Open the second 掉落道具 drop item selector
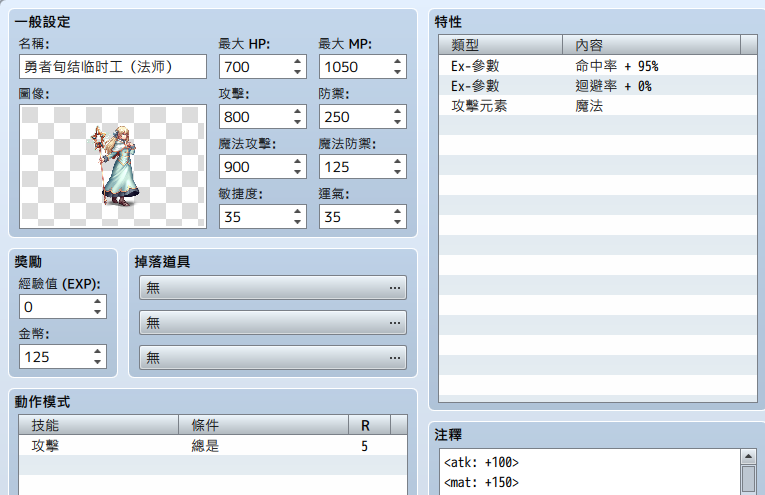The width and height of the screenshot is (765, 495). coord(273,323)
